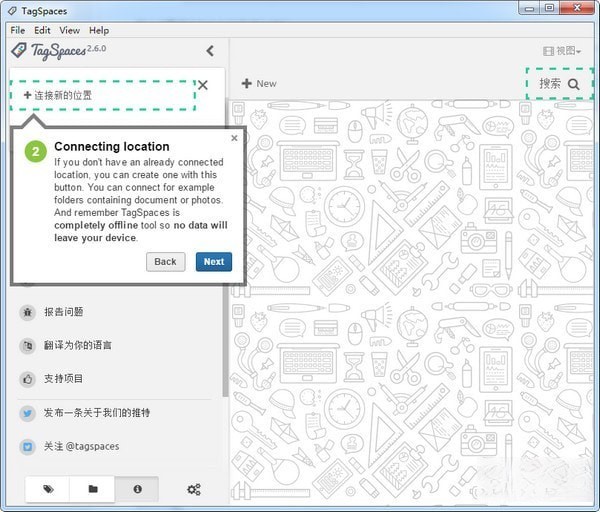Open the 发布一条关于我们的推特 link
Viewport: 600px width, 512px height.
pos(96,413)
